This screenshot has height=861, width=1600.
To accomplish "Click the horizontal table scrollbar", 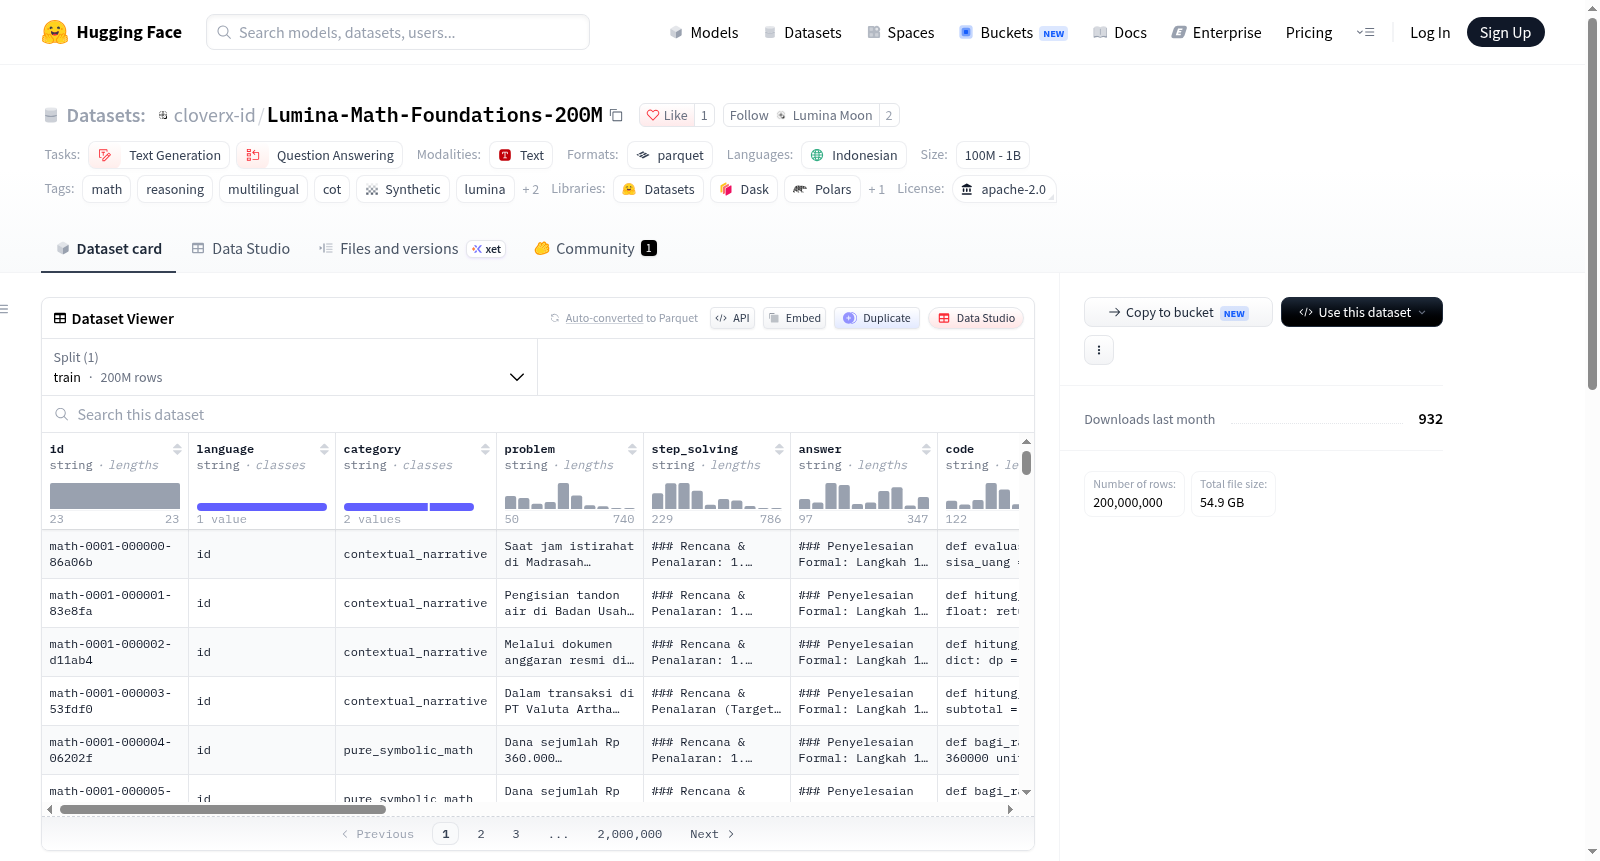I will (223, 809).
